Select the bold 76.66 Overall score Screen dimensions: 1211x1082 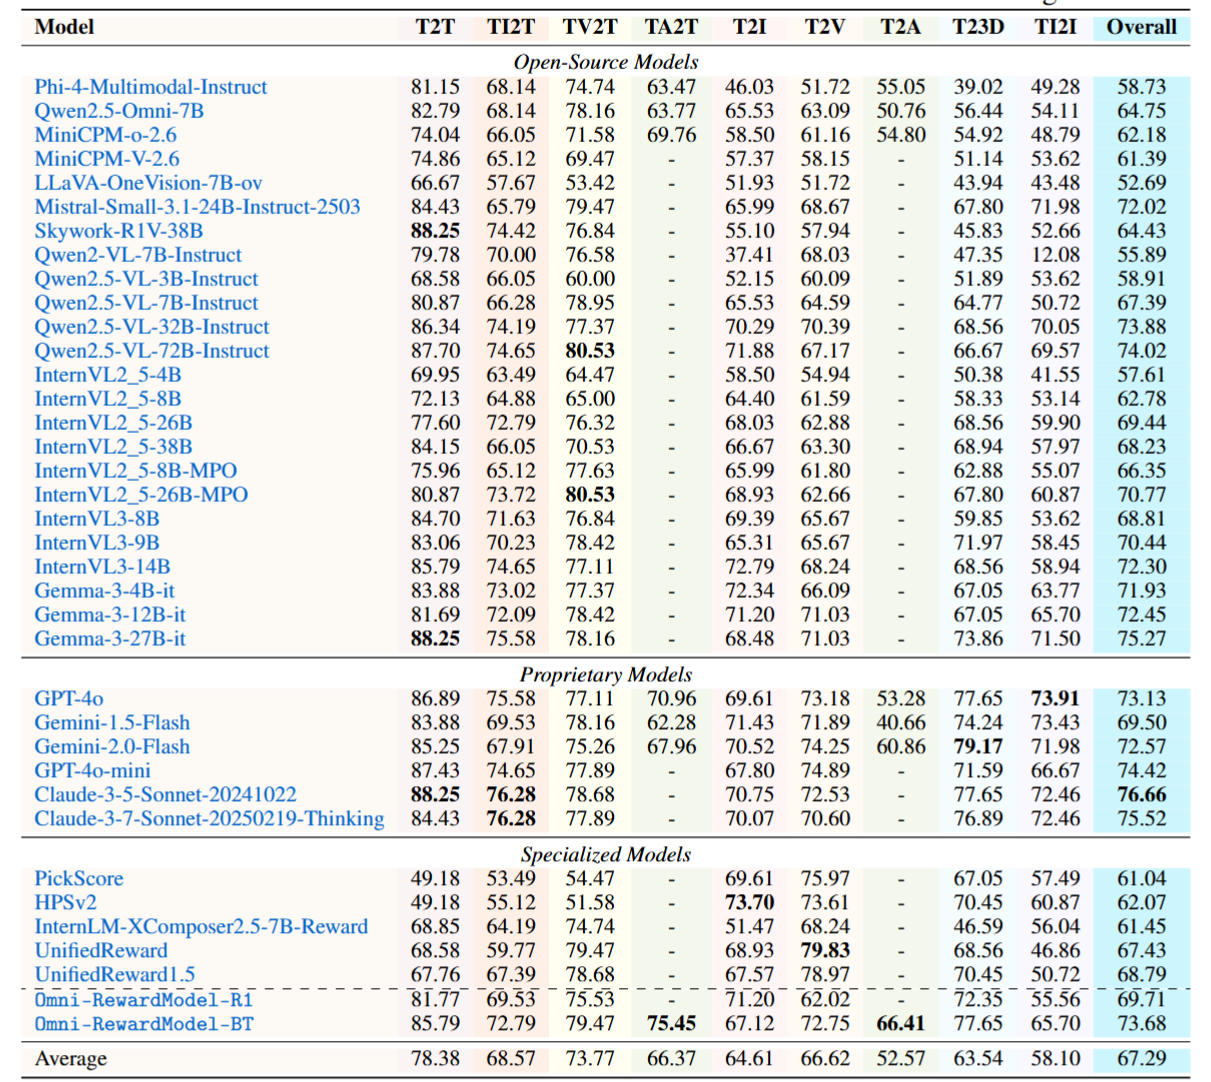pos(1141,795)
